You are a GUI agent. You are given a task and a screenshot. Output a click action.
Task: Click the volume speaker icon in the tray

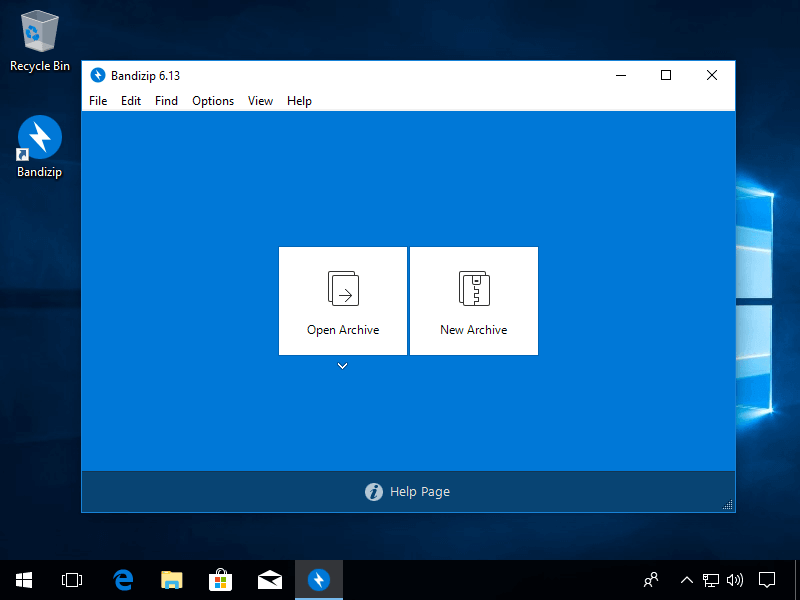click(735, 580)
